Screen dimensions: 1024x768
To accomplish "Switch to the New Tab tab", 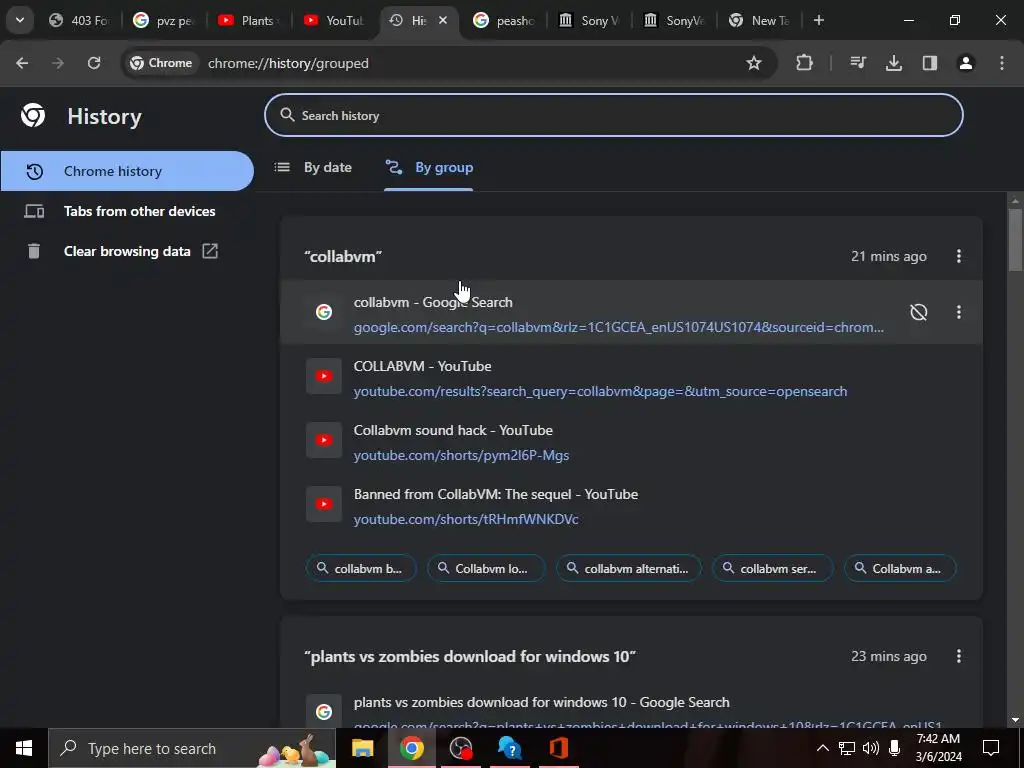I will pos(759,20).
